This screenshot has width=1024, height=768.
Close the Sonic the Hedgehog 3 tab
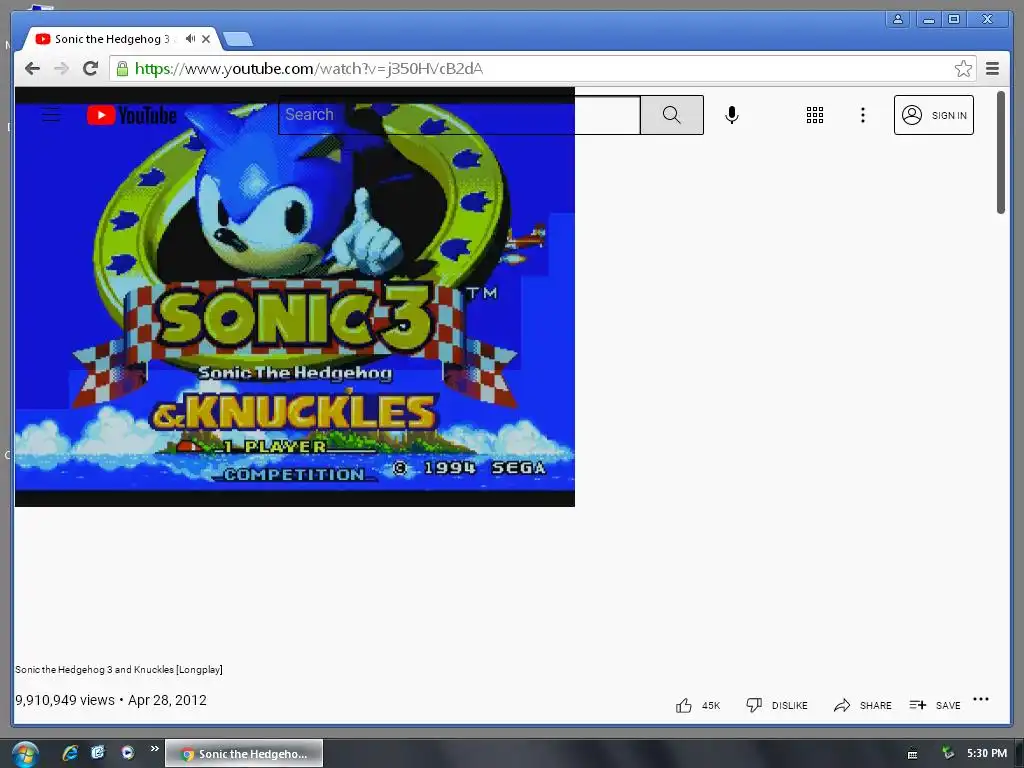(206, 39)
